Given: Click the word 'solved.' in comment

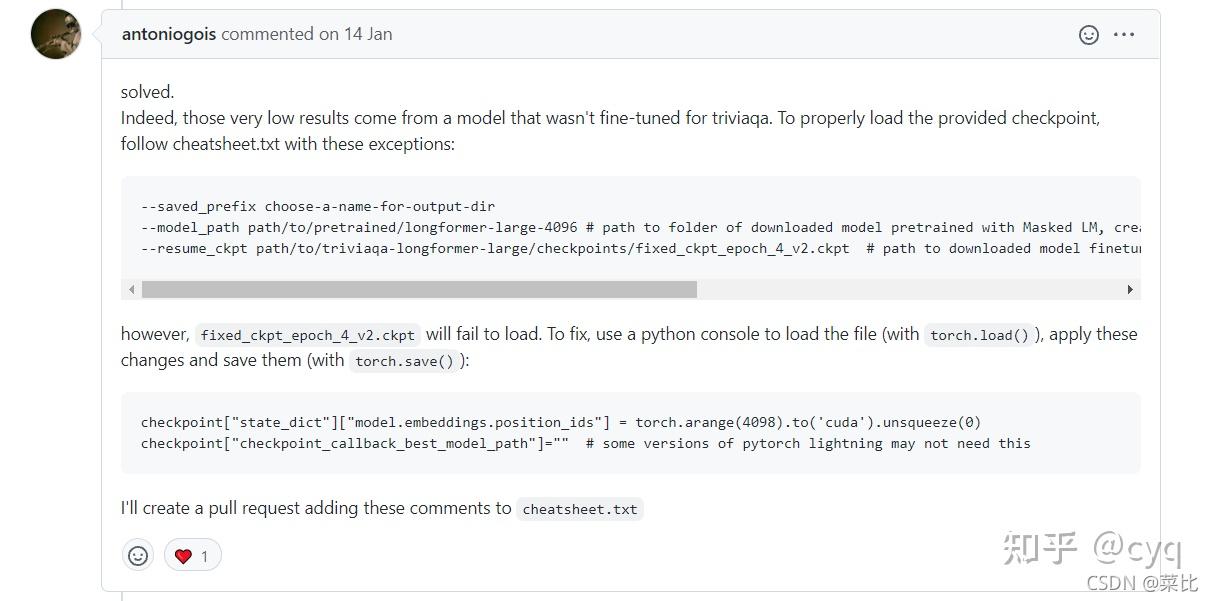Looking at the screenshot, I should pyautogui.click(x=147, y=92).
